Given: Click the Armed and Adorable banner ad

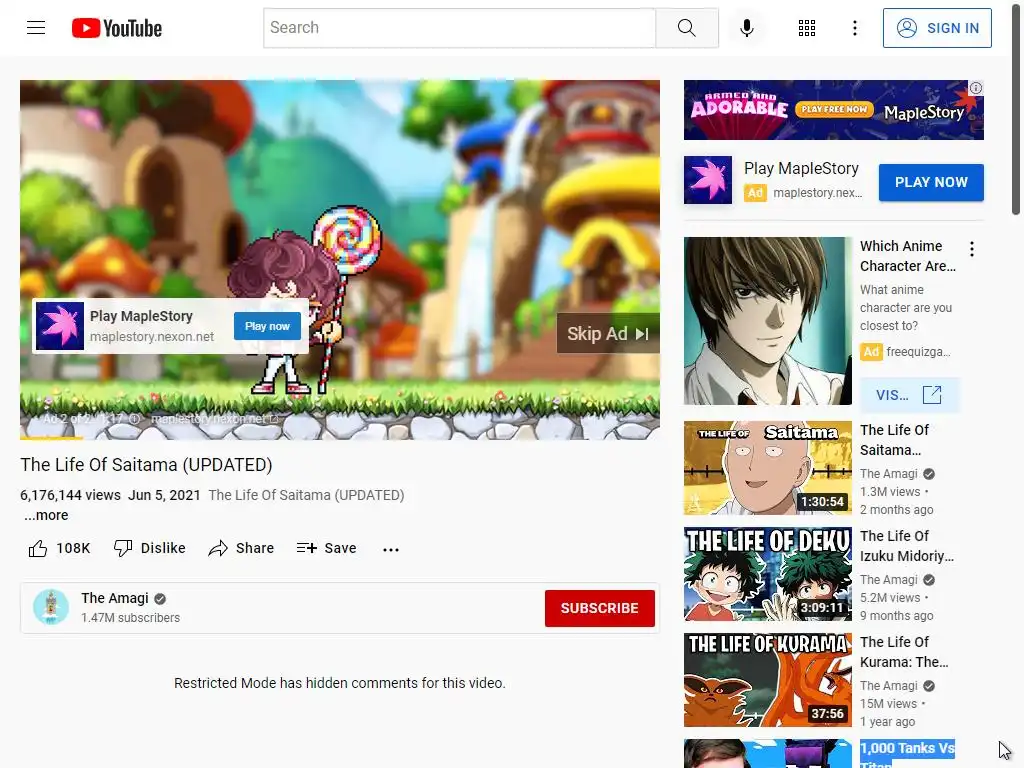Looking at the screenshot, I should point(833,110).
